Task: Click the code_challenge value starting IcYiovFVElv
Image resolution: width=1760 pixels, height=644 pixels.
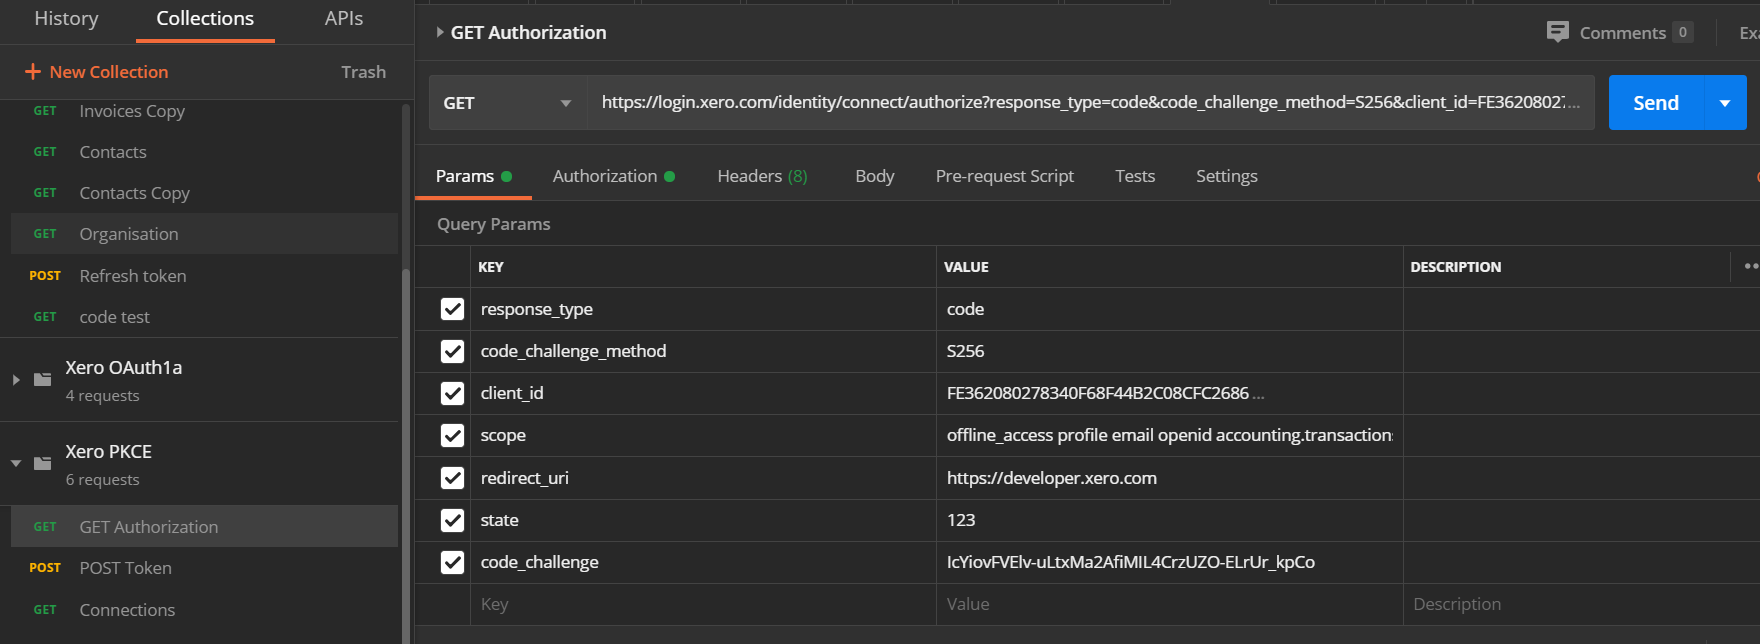Action: (1169, 562)
